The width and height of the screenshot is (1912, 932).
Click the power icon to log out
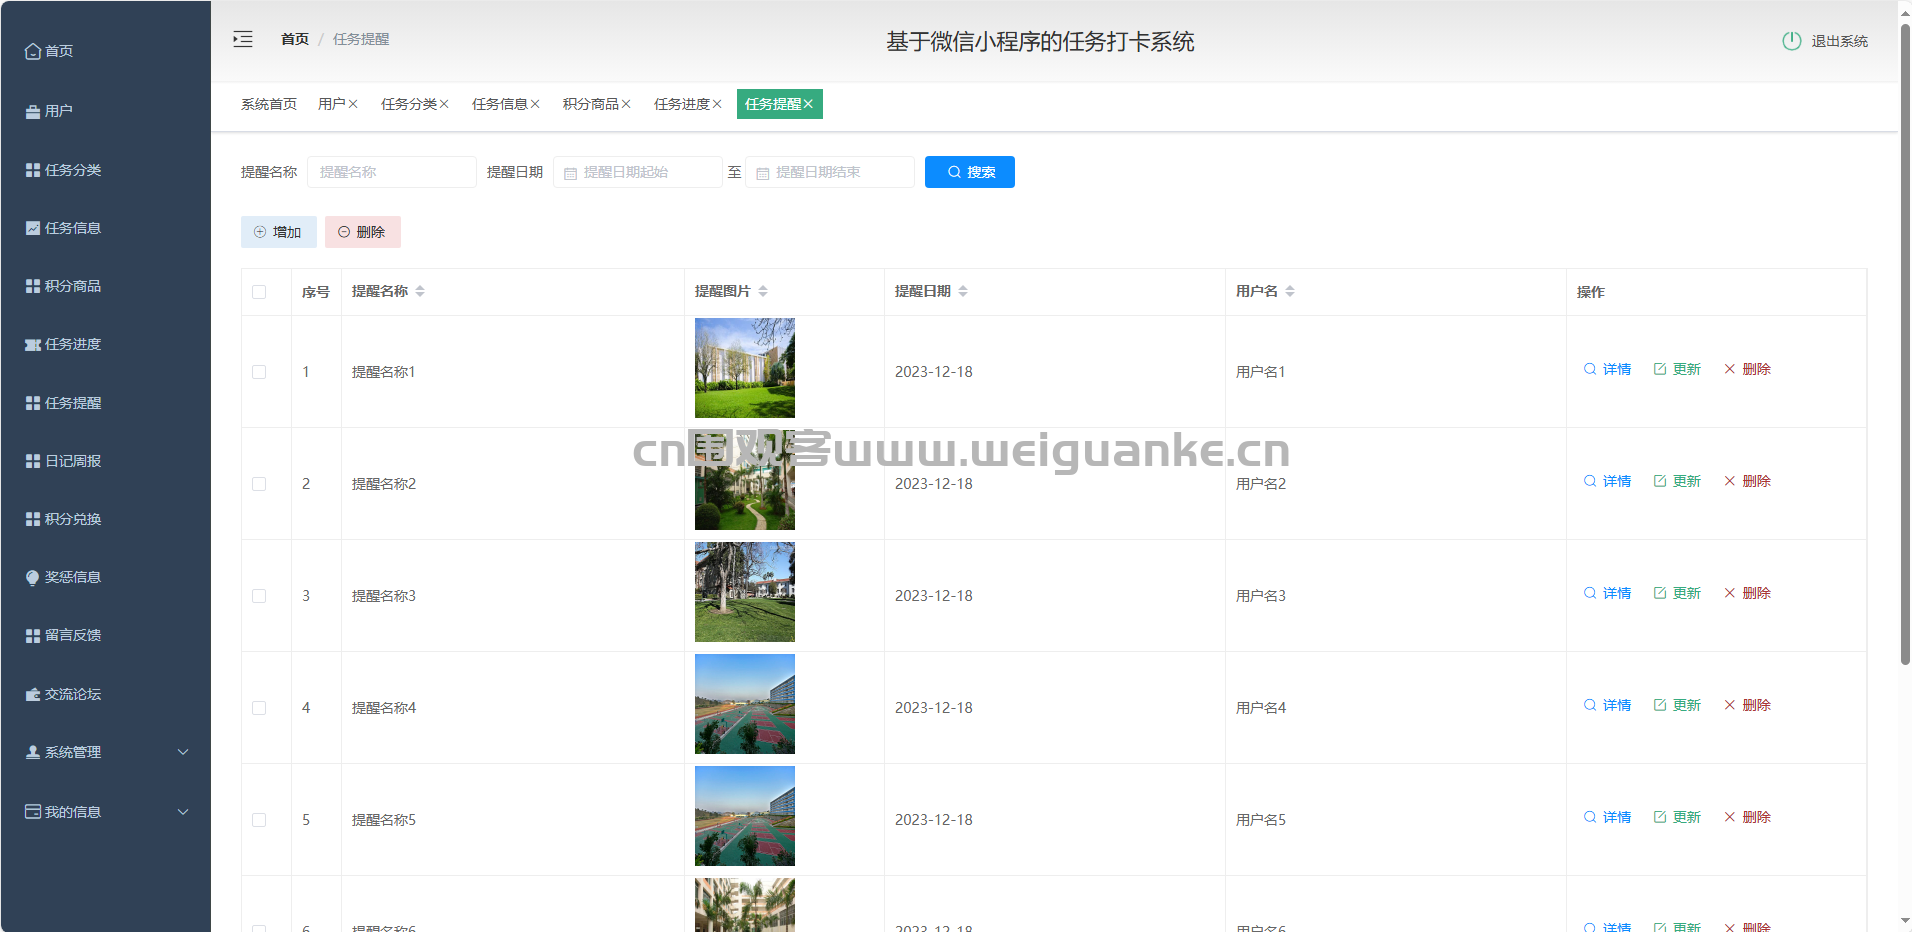[1791, 41]
